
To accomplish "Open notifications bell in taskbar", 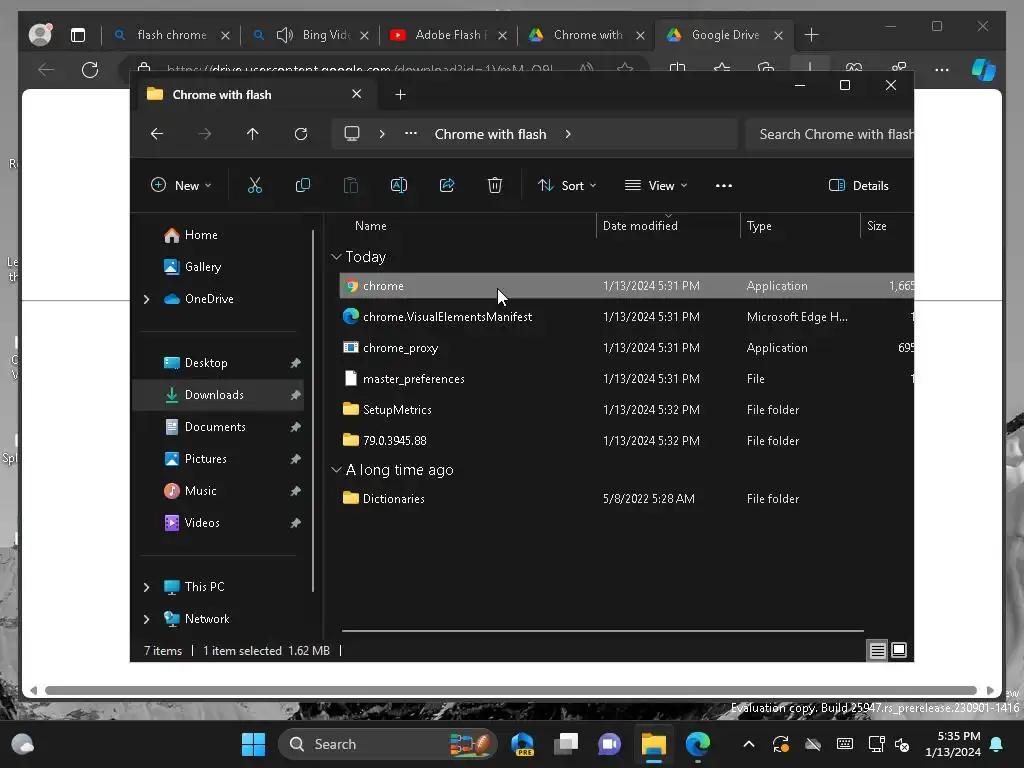I will (997, 744).
